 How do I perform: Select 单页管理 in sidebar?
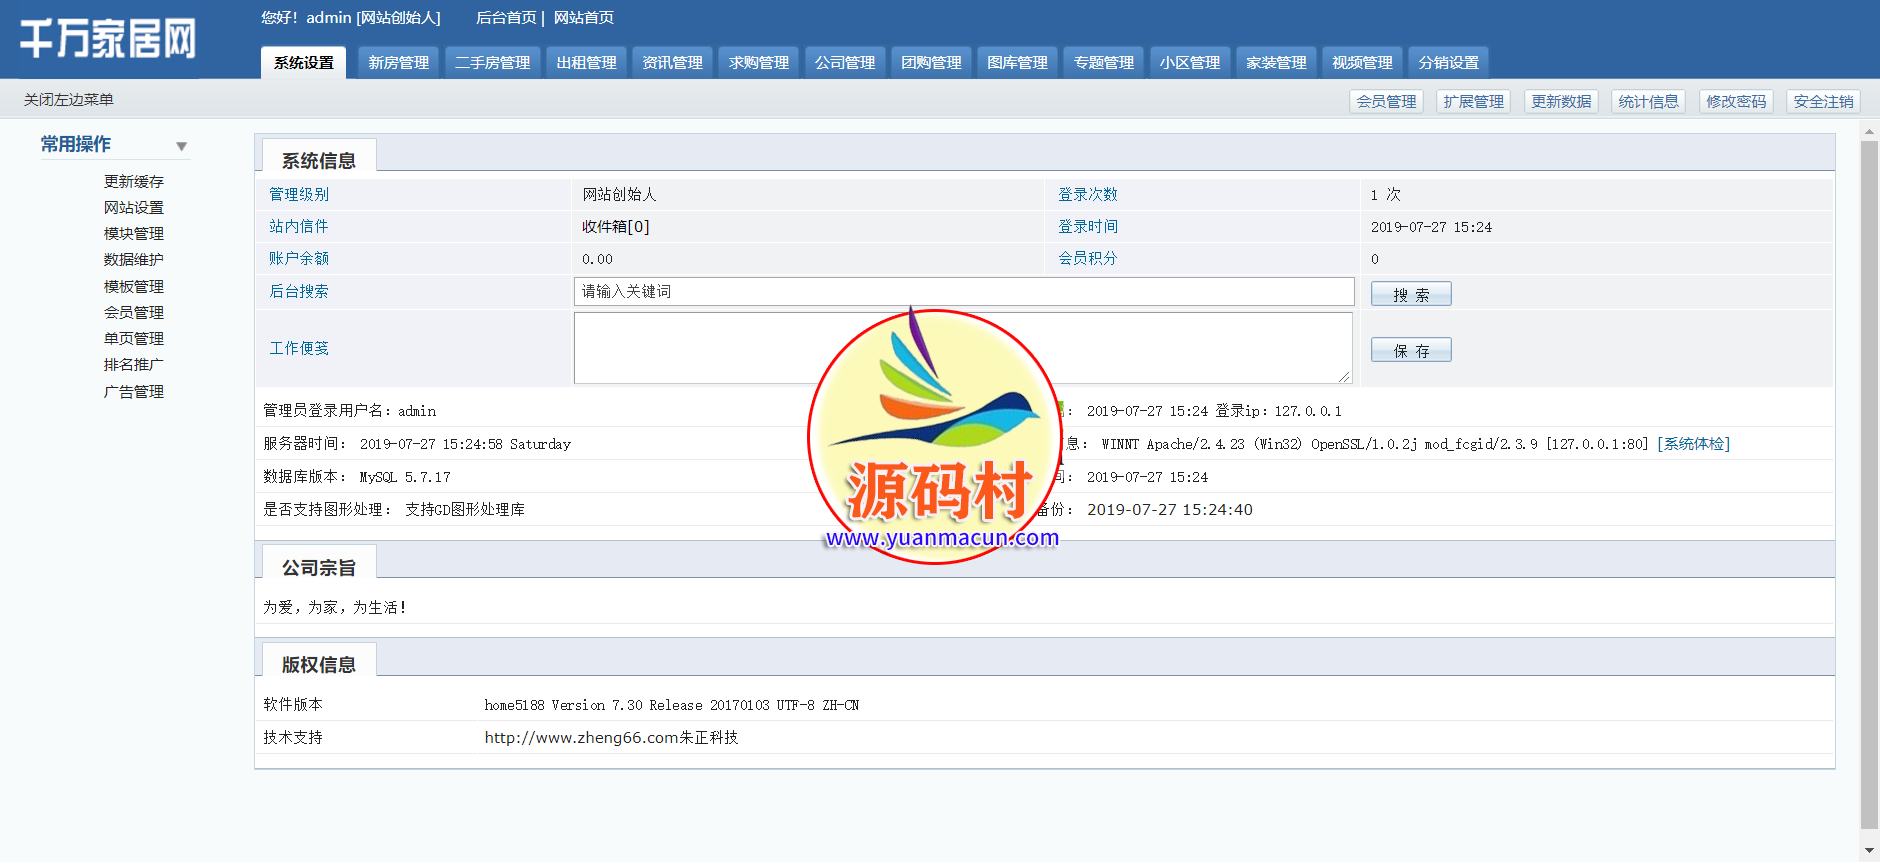[134, 339]
